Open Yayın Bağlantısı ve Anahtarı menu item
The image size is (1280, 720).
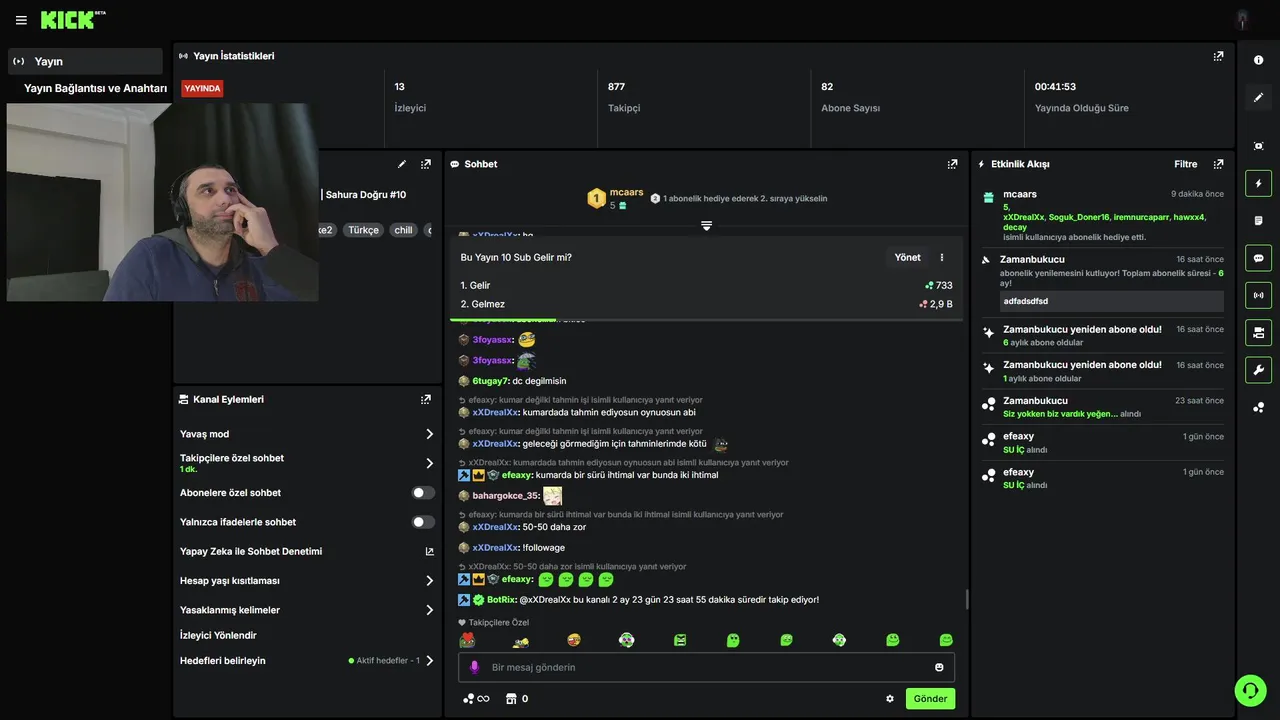tap(95, 88)
